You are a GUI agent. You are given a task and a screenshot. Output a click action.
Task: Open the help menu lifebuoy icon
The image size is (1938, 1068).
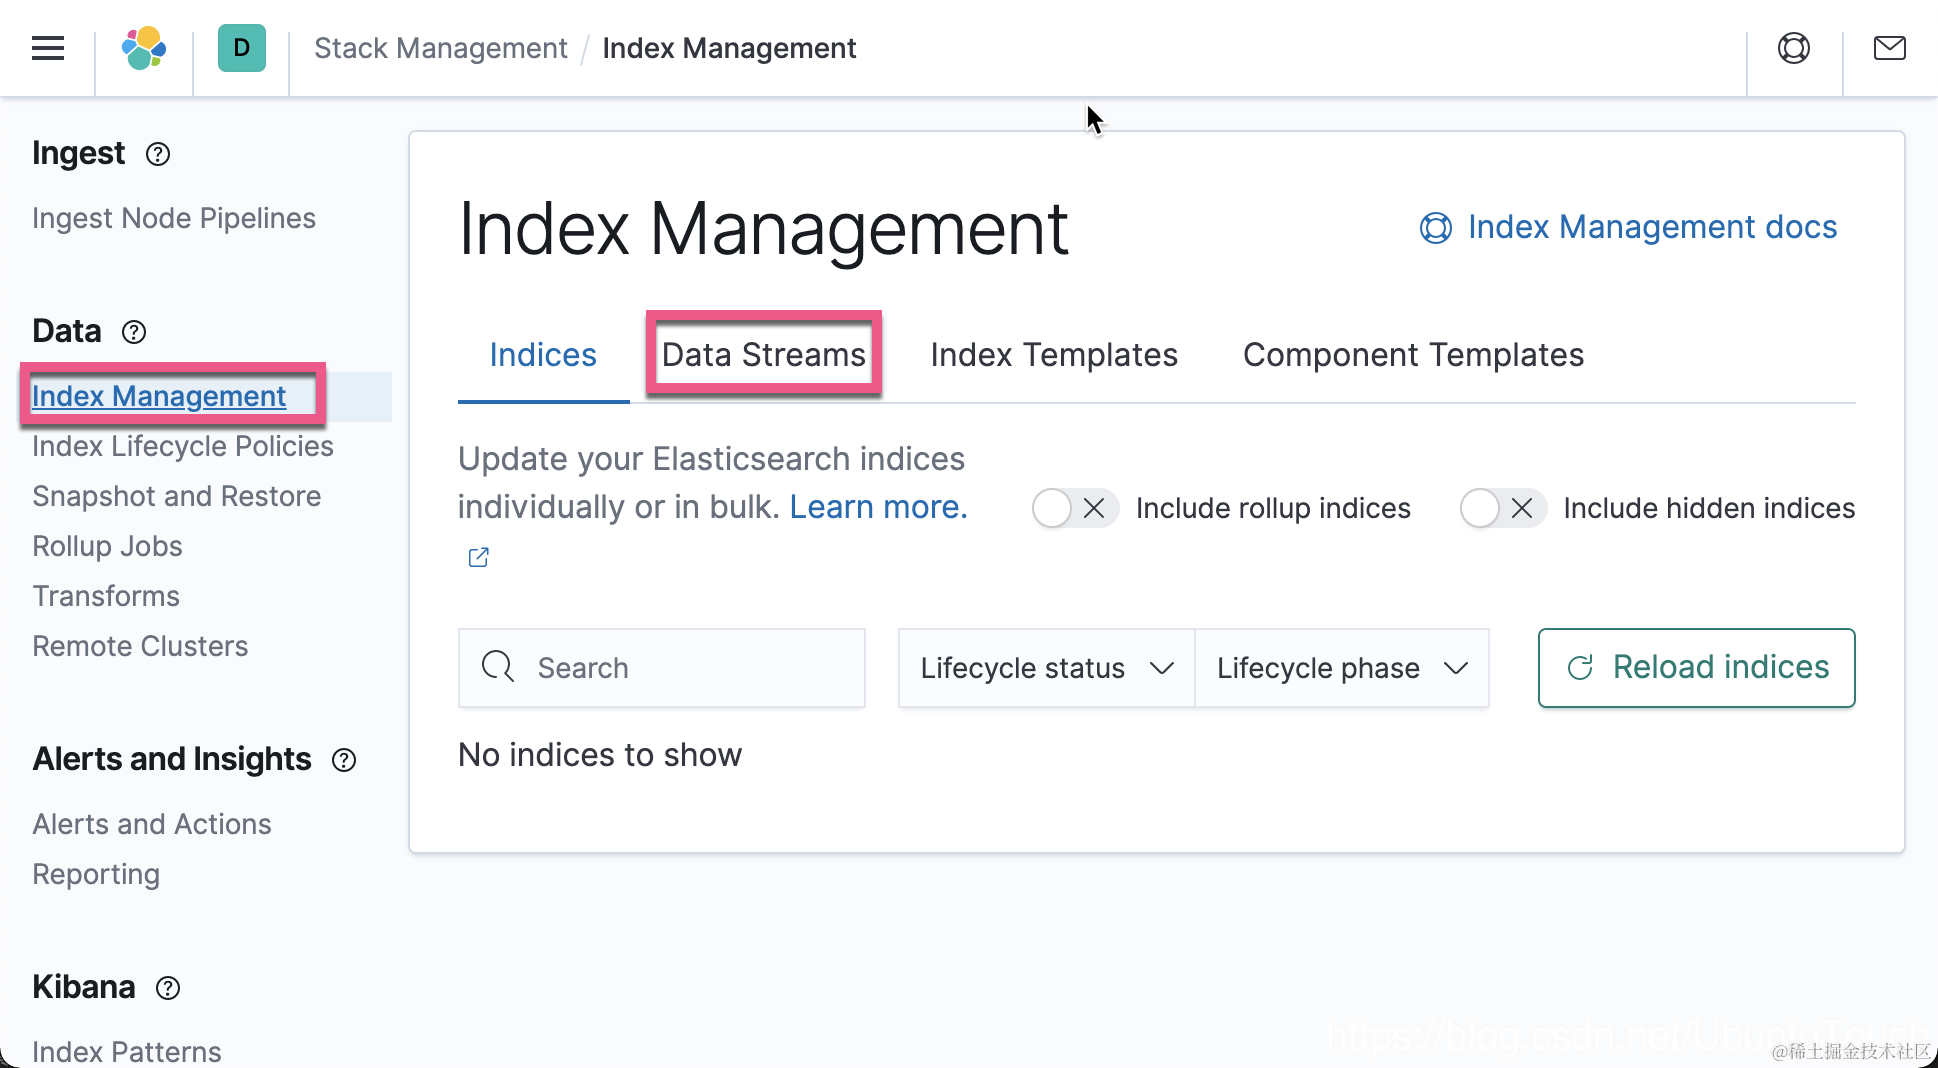1793,48
